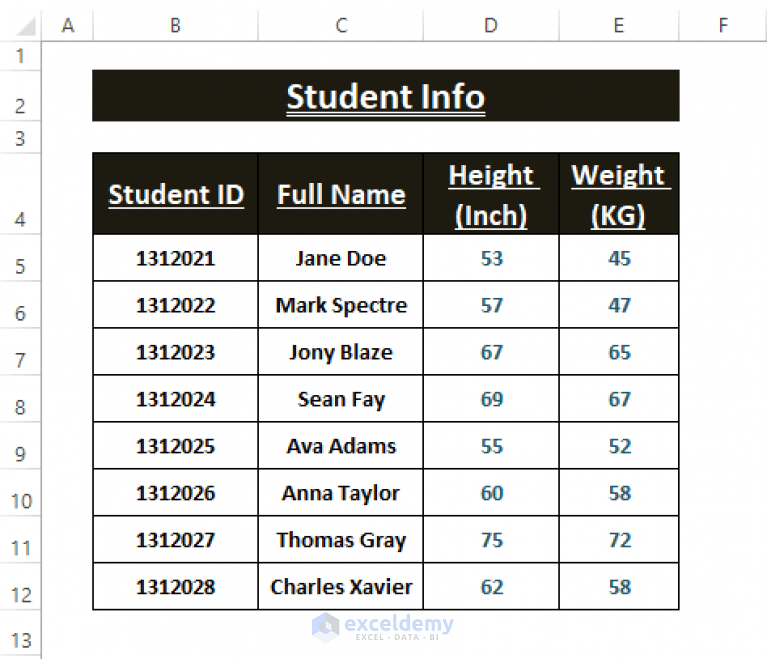The width and height of the screenshot is (767, 659).
Task: Select row 5 header
Action: pyautogui.click(x=20, y=258)
